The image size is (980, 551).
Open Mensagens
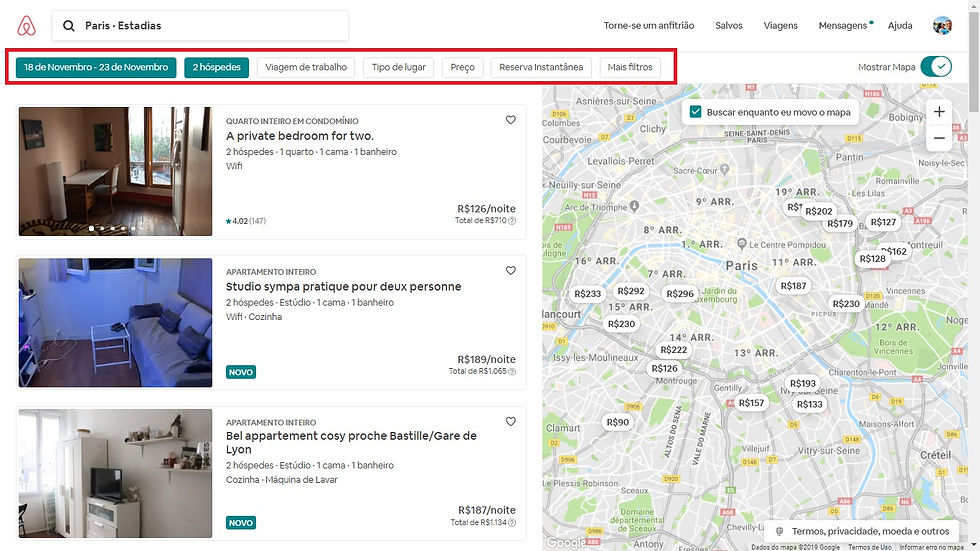pos(842,26)
